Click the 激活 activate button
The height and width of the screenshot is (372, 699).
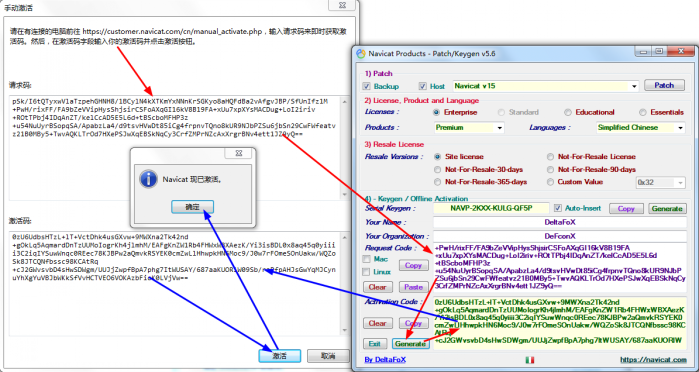(280, 356)
